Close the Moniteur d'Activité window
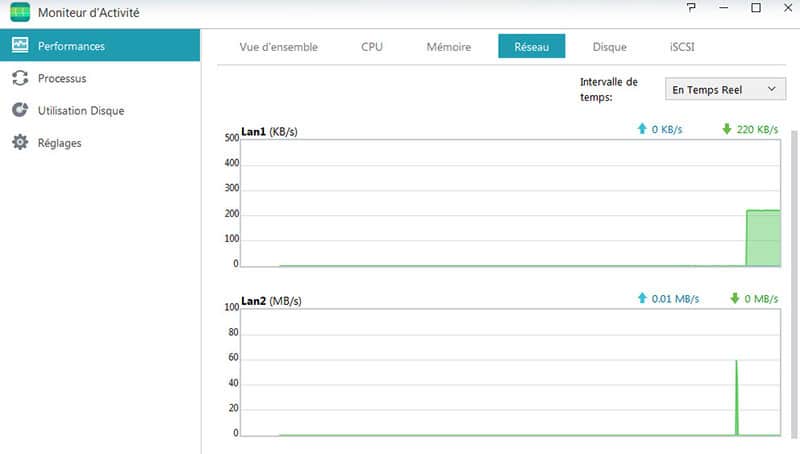 (x=788, y=8)
